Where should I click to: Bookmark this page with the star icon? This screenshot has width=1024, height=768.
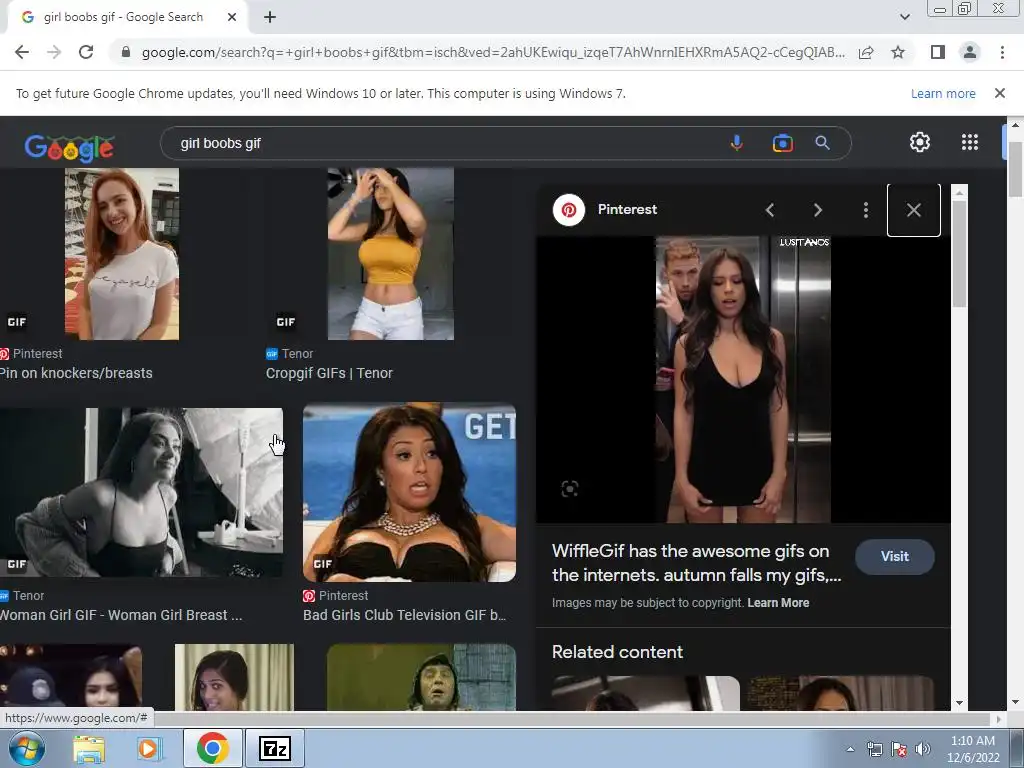click(898, 52)
